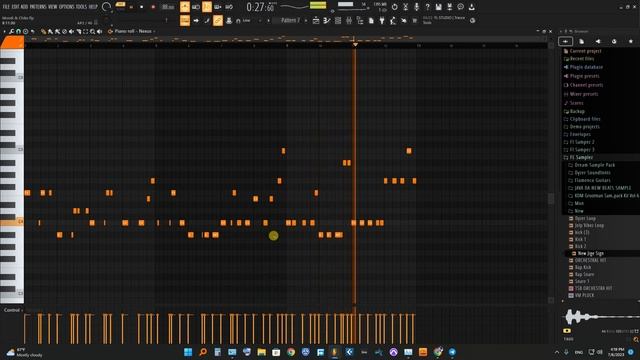
Task: Click the render export icon
Action: 449,7
